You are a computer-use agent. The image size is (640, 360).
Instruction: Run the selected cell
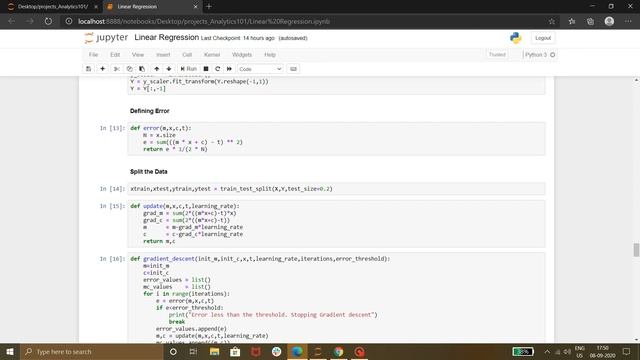coord(189,69)
